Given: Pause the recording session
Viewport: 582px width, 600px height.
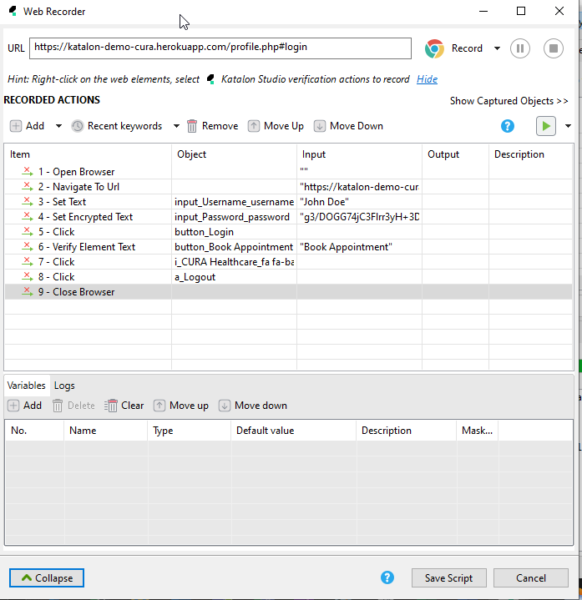Looking at the screenshot, I should pos(520,49).
